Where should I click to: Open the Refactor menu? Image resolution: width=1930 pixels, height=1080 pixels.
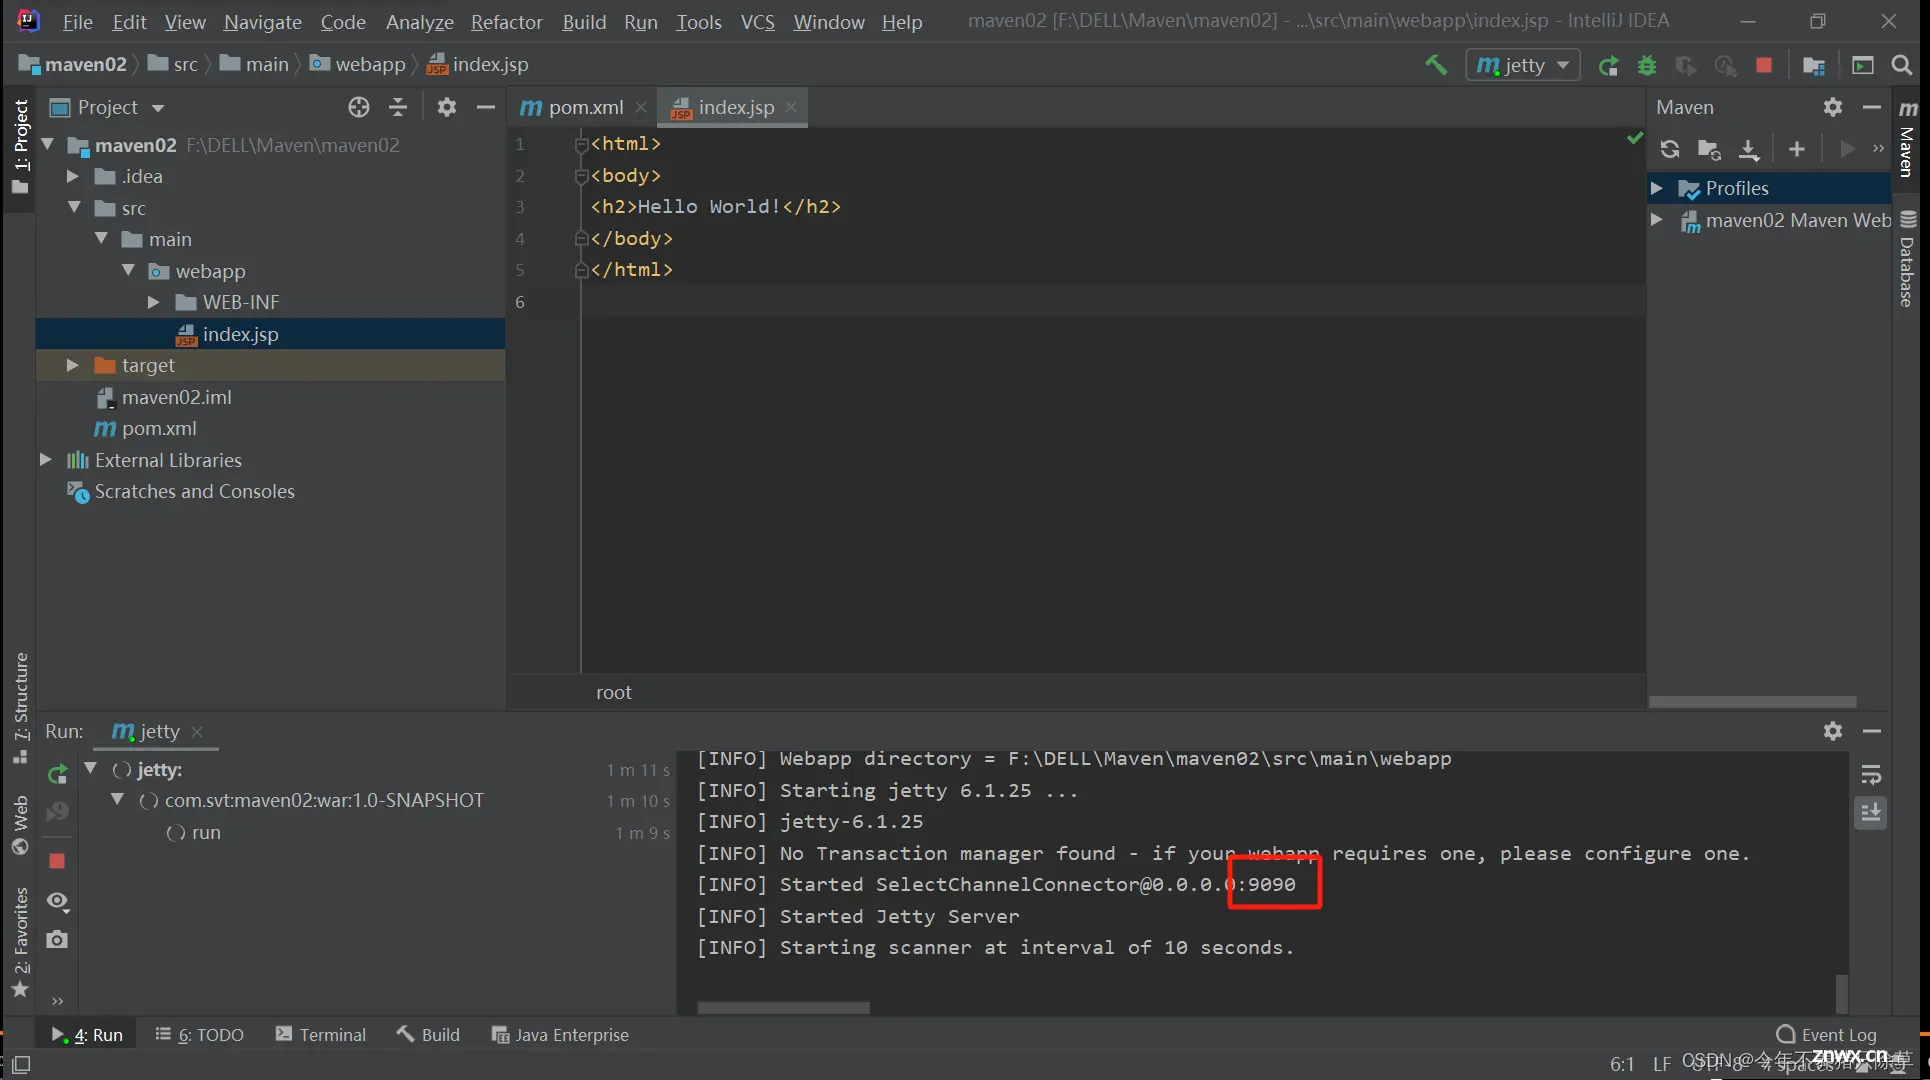(x=507, y=22)
